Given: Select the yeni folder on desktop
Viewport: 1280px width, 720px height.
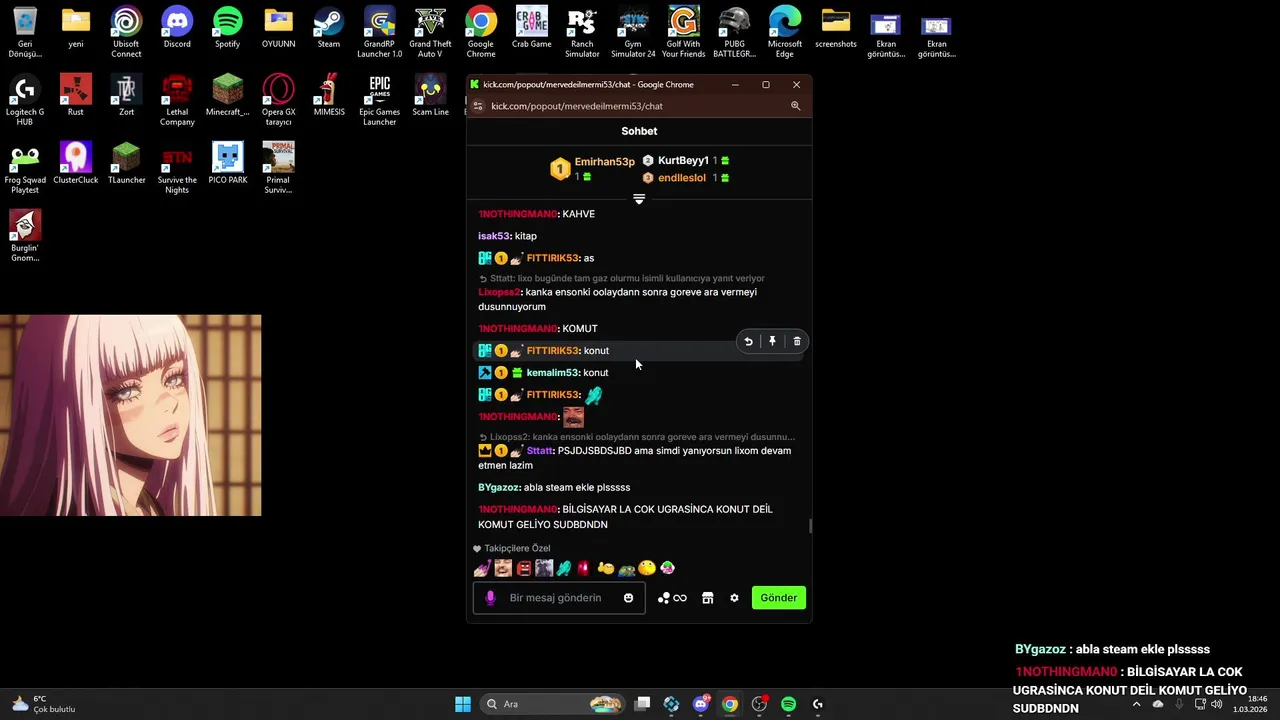Looking at the screenshot, I should click(x=76, y=28).
